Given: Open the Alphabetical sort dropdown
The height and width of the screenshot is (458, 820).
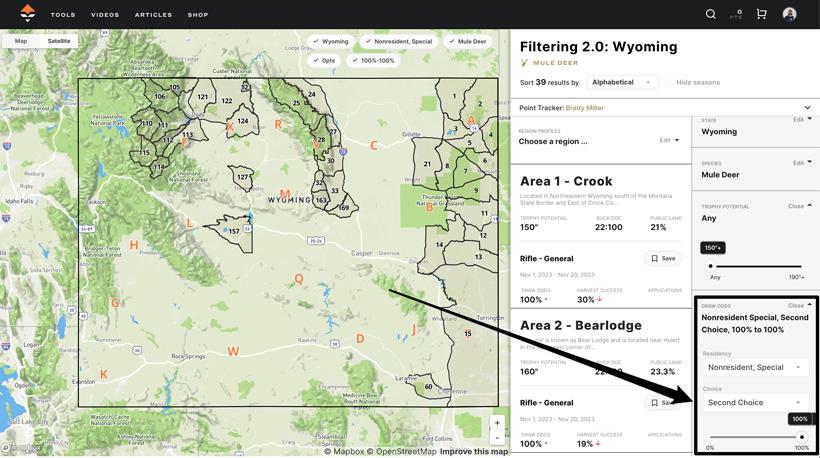Looking at the screenshot, I should click(621, 83).
